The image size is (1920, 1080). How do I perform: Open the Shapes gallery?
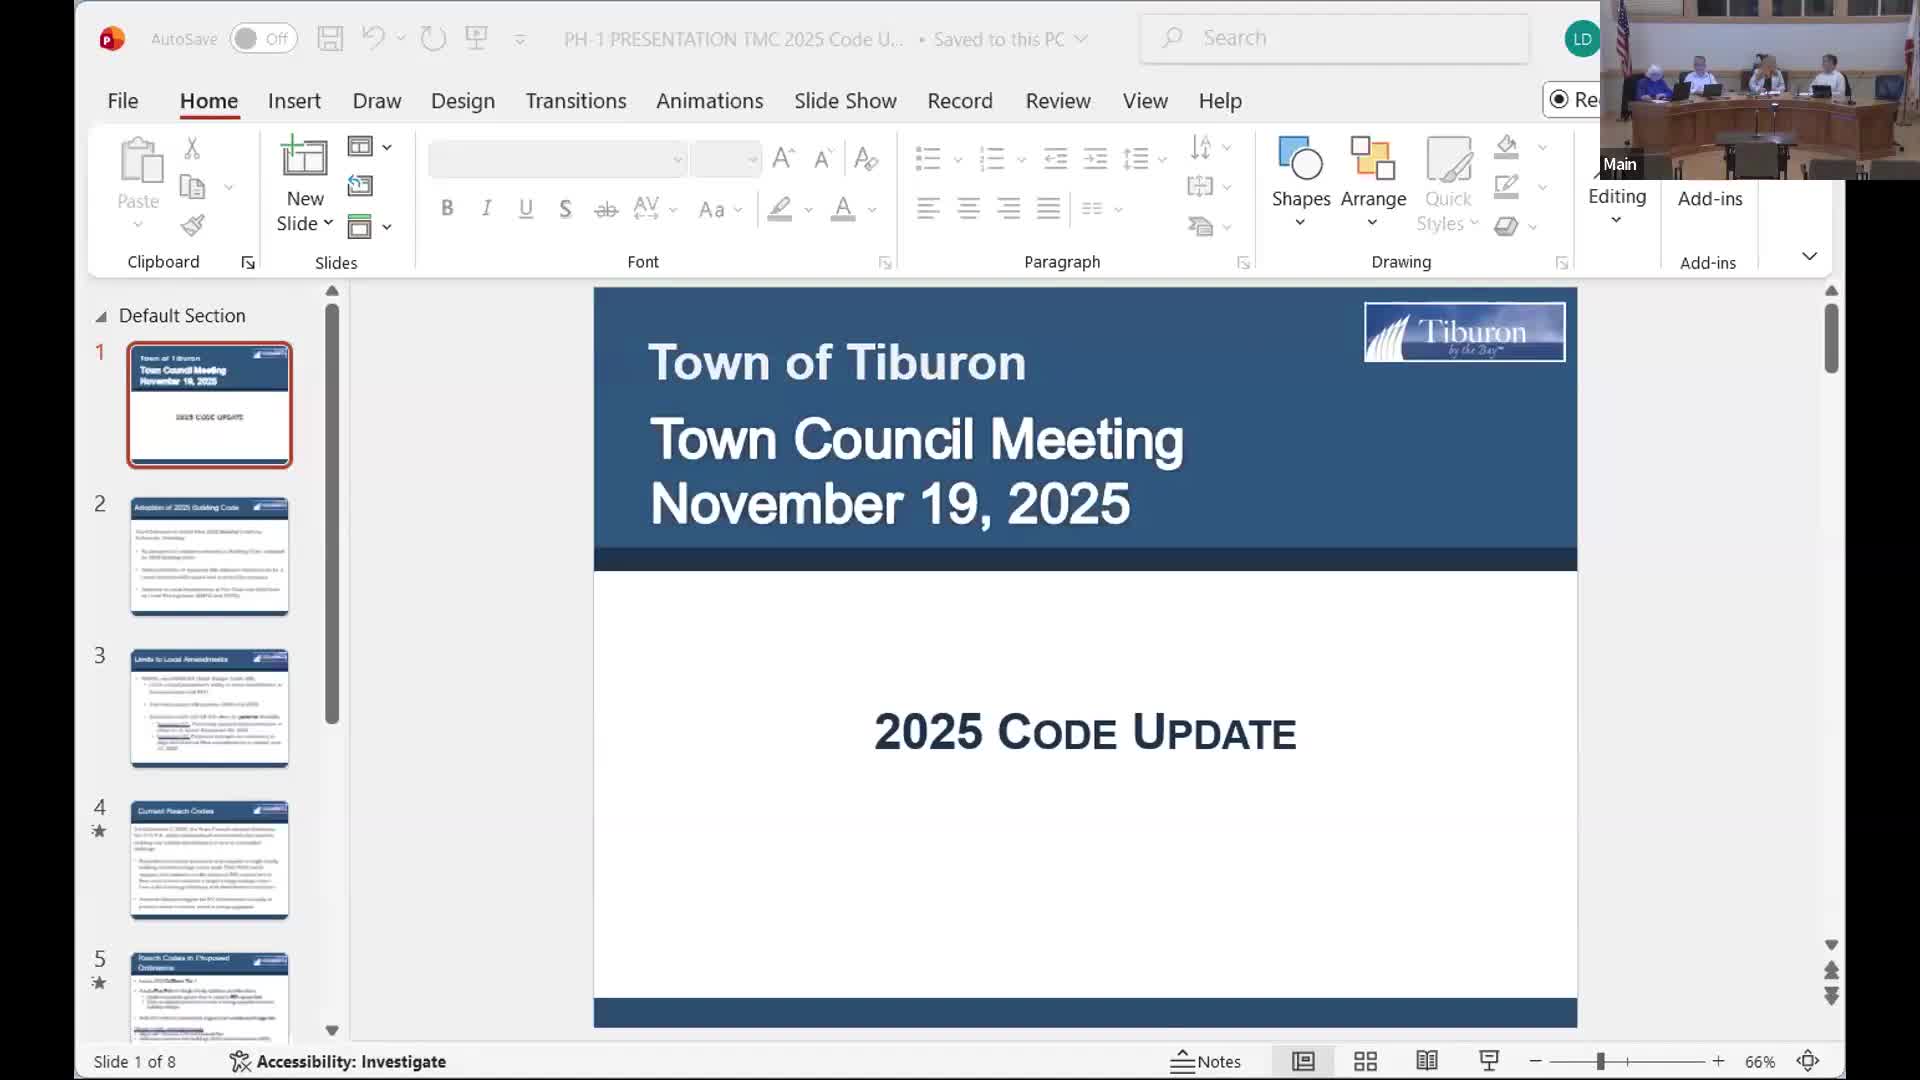coord(1299,180)
